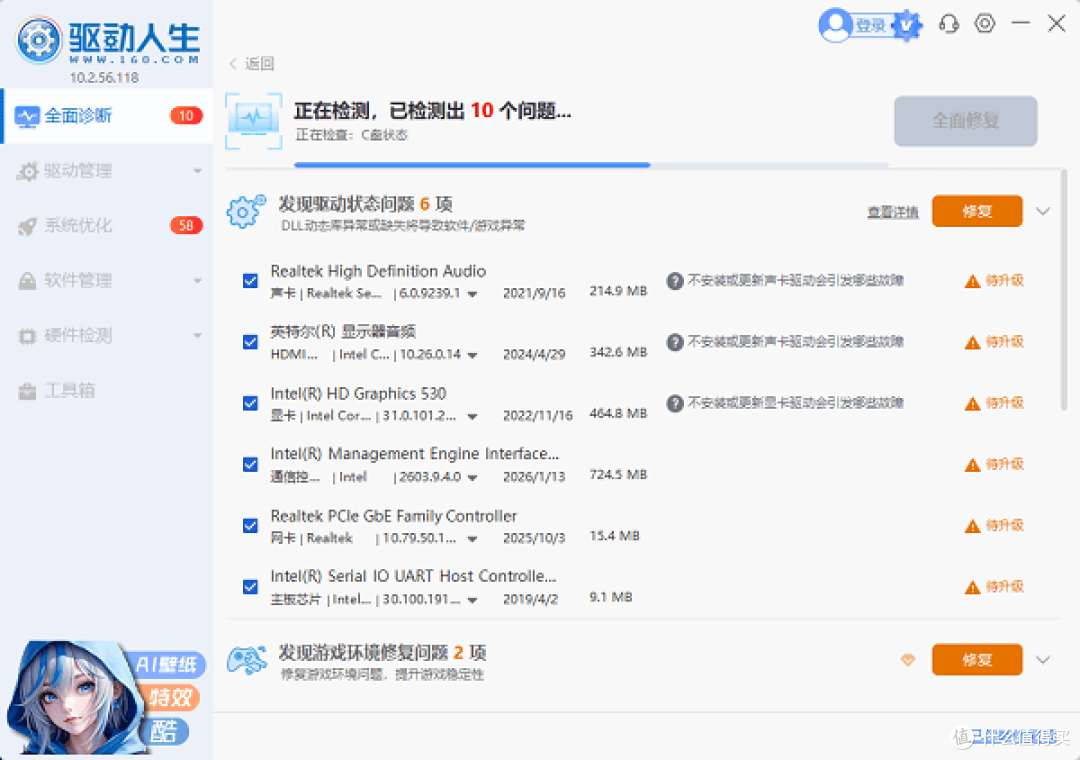Viewport: 1080px width, 760px height.
Task: Click the 驱动管理 gear icon in the sidebar
Action: coord(27,171)
